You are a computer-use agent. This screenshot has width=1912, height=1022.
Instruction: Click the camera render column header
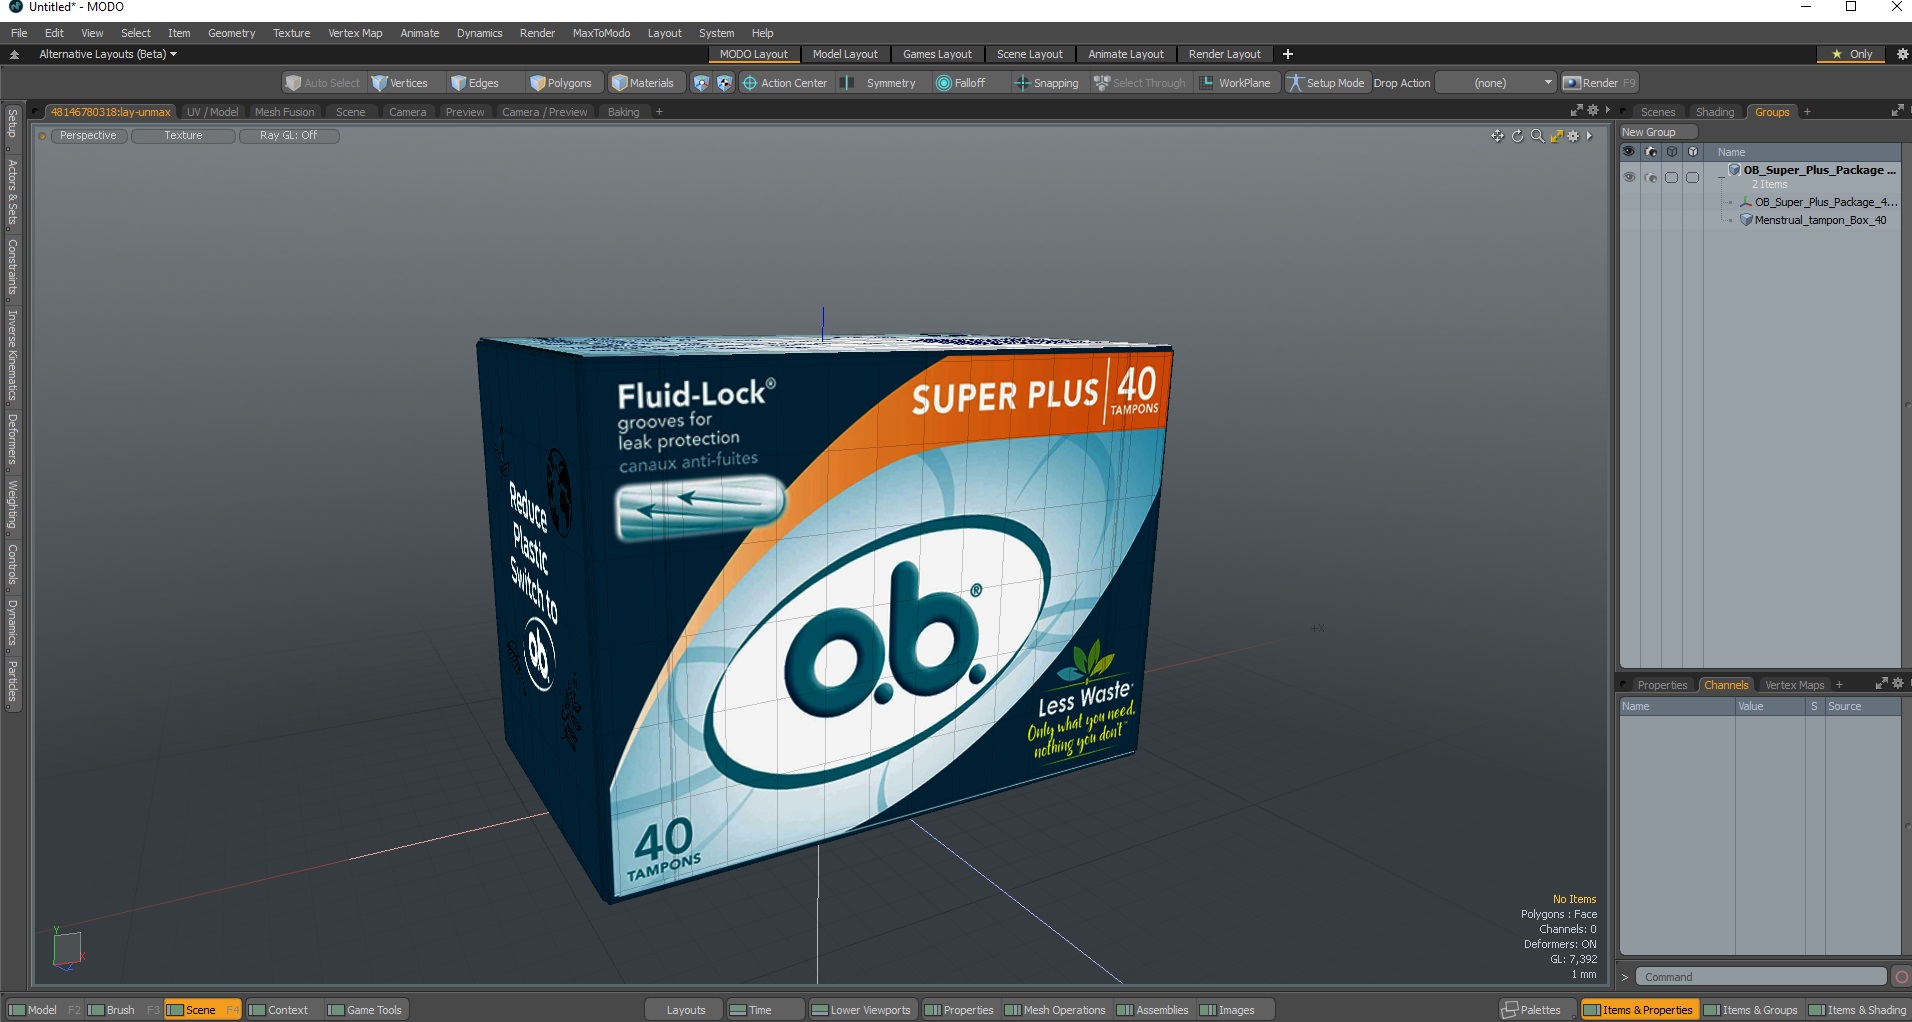(x=1651, y=152)
